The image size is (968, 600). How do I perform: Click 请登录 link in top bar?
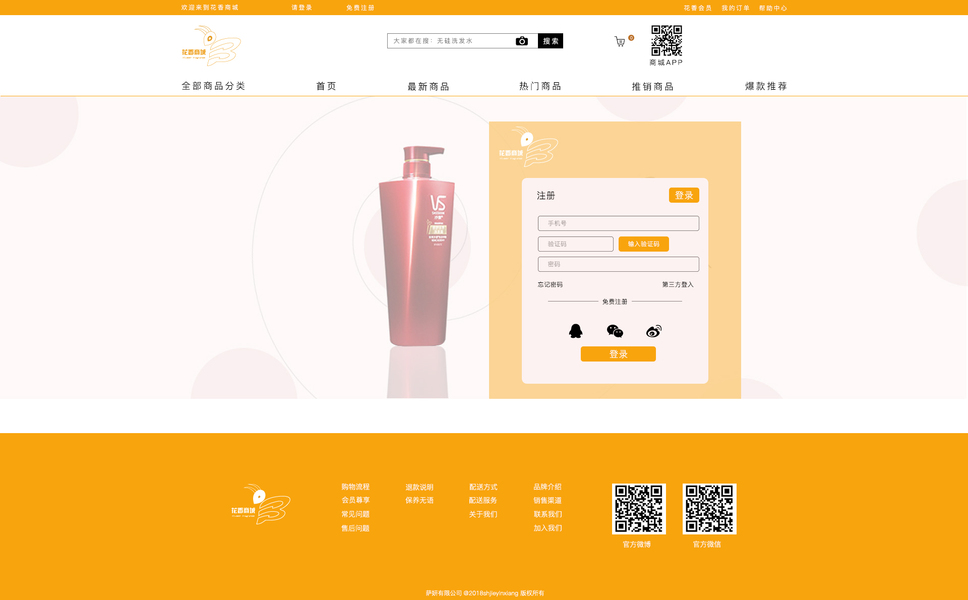click(302, 7)
